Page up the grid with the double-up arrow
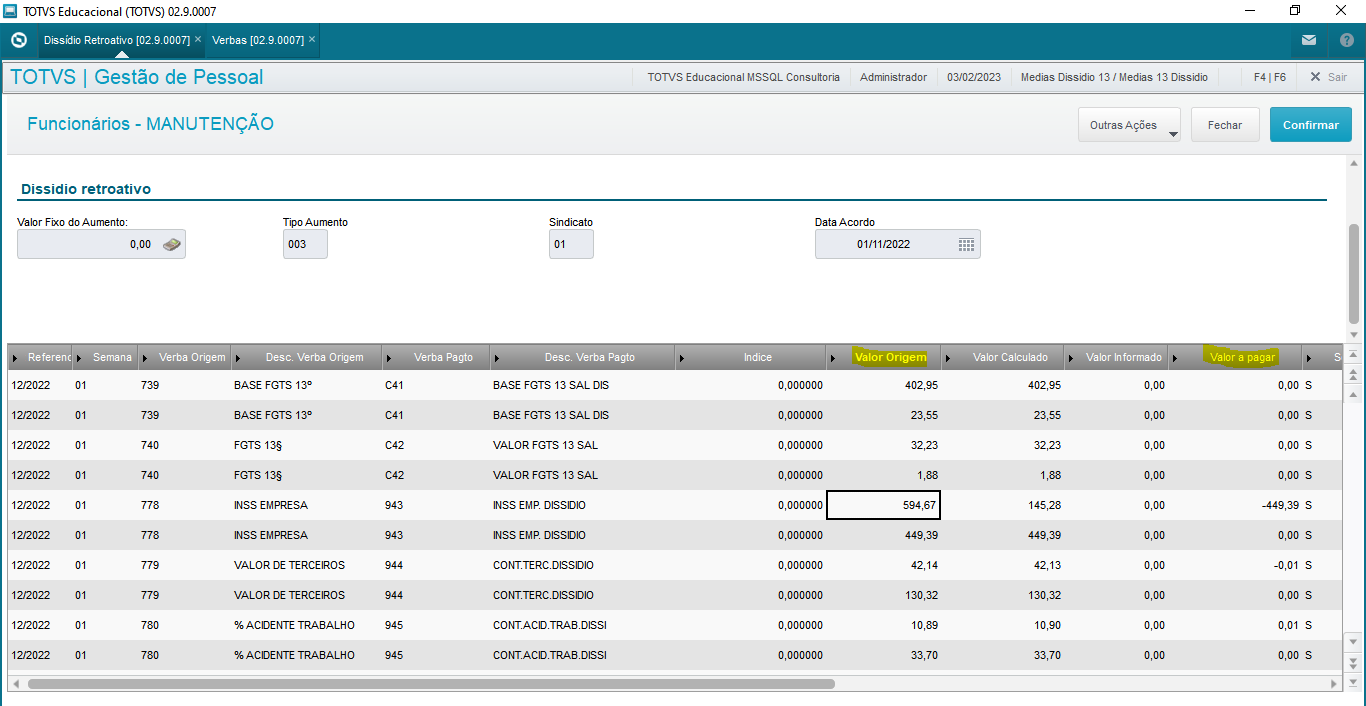 pos(1354,373)
